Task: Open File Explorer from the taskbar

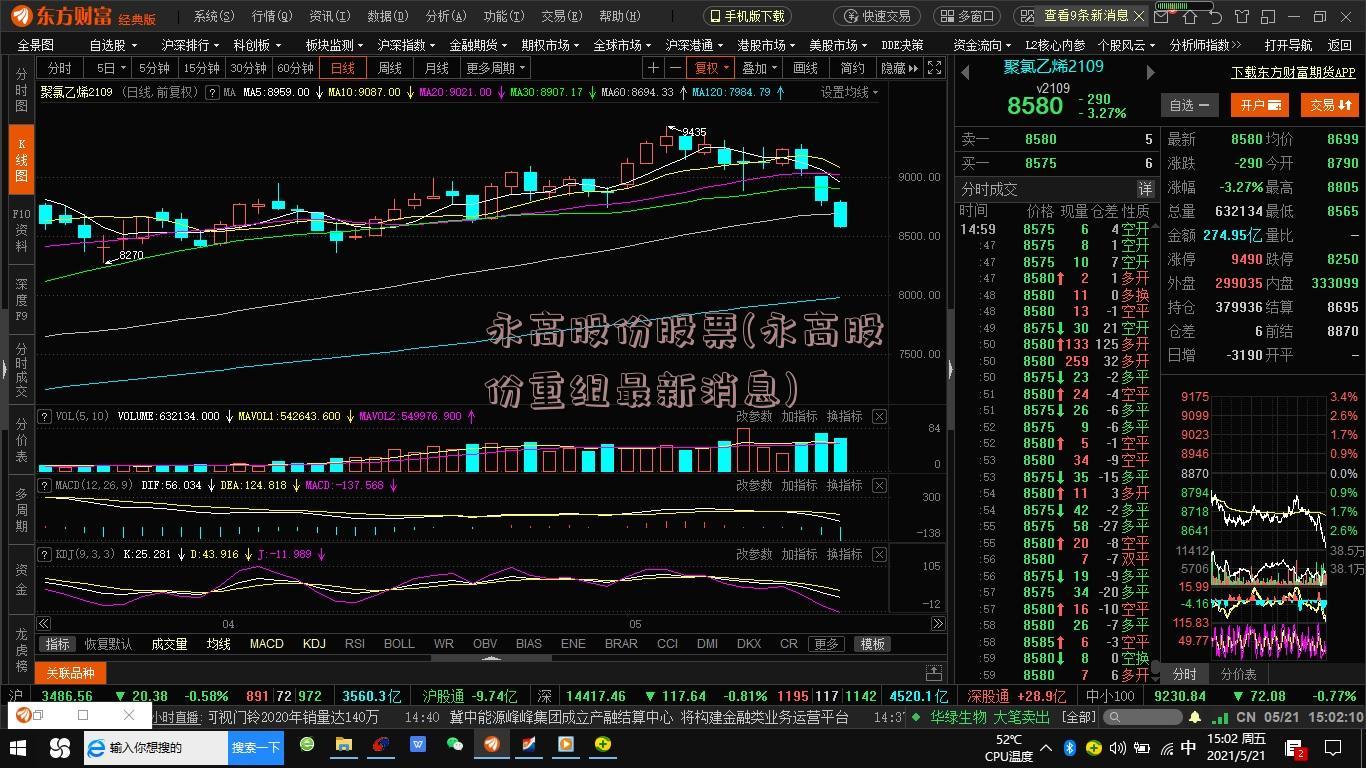Action: 344,745
